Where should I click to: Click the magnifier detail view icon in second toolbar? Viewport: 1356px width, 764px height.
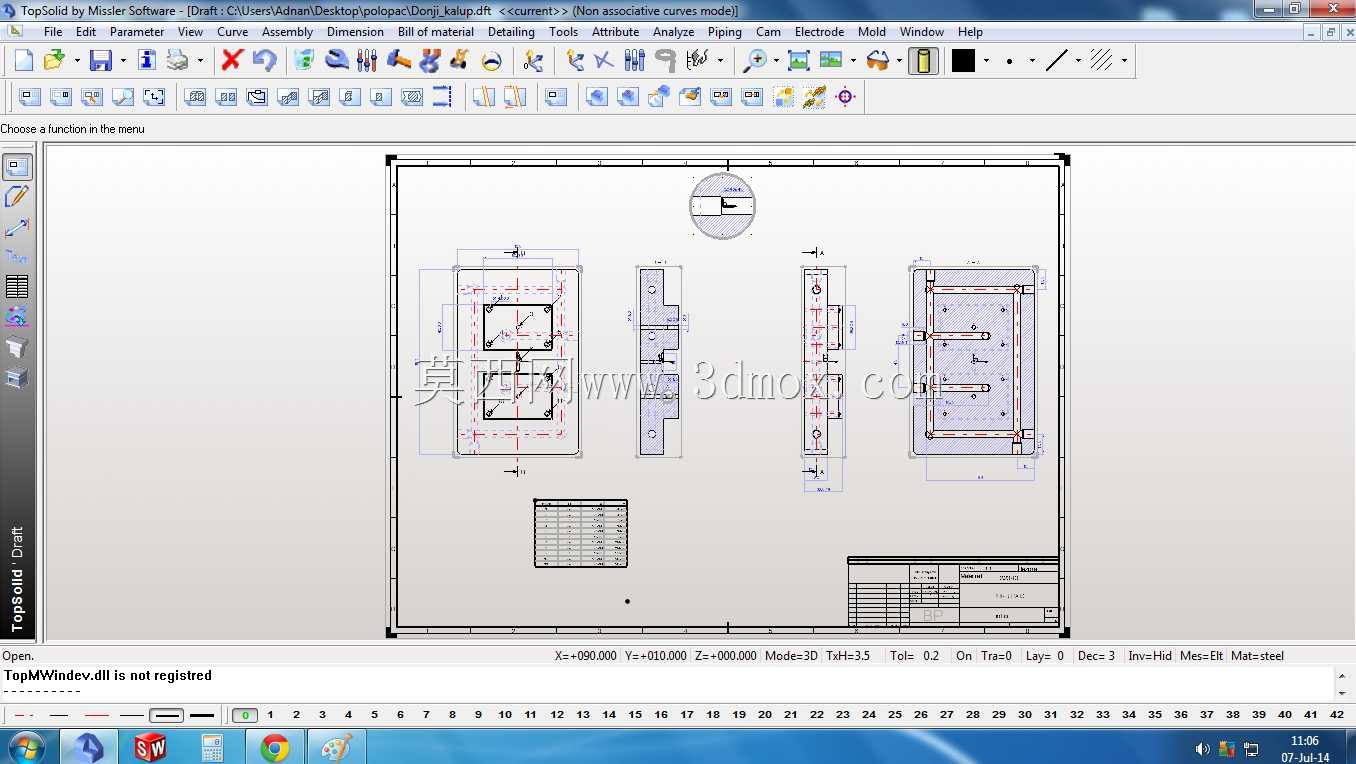click(123, 97)
